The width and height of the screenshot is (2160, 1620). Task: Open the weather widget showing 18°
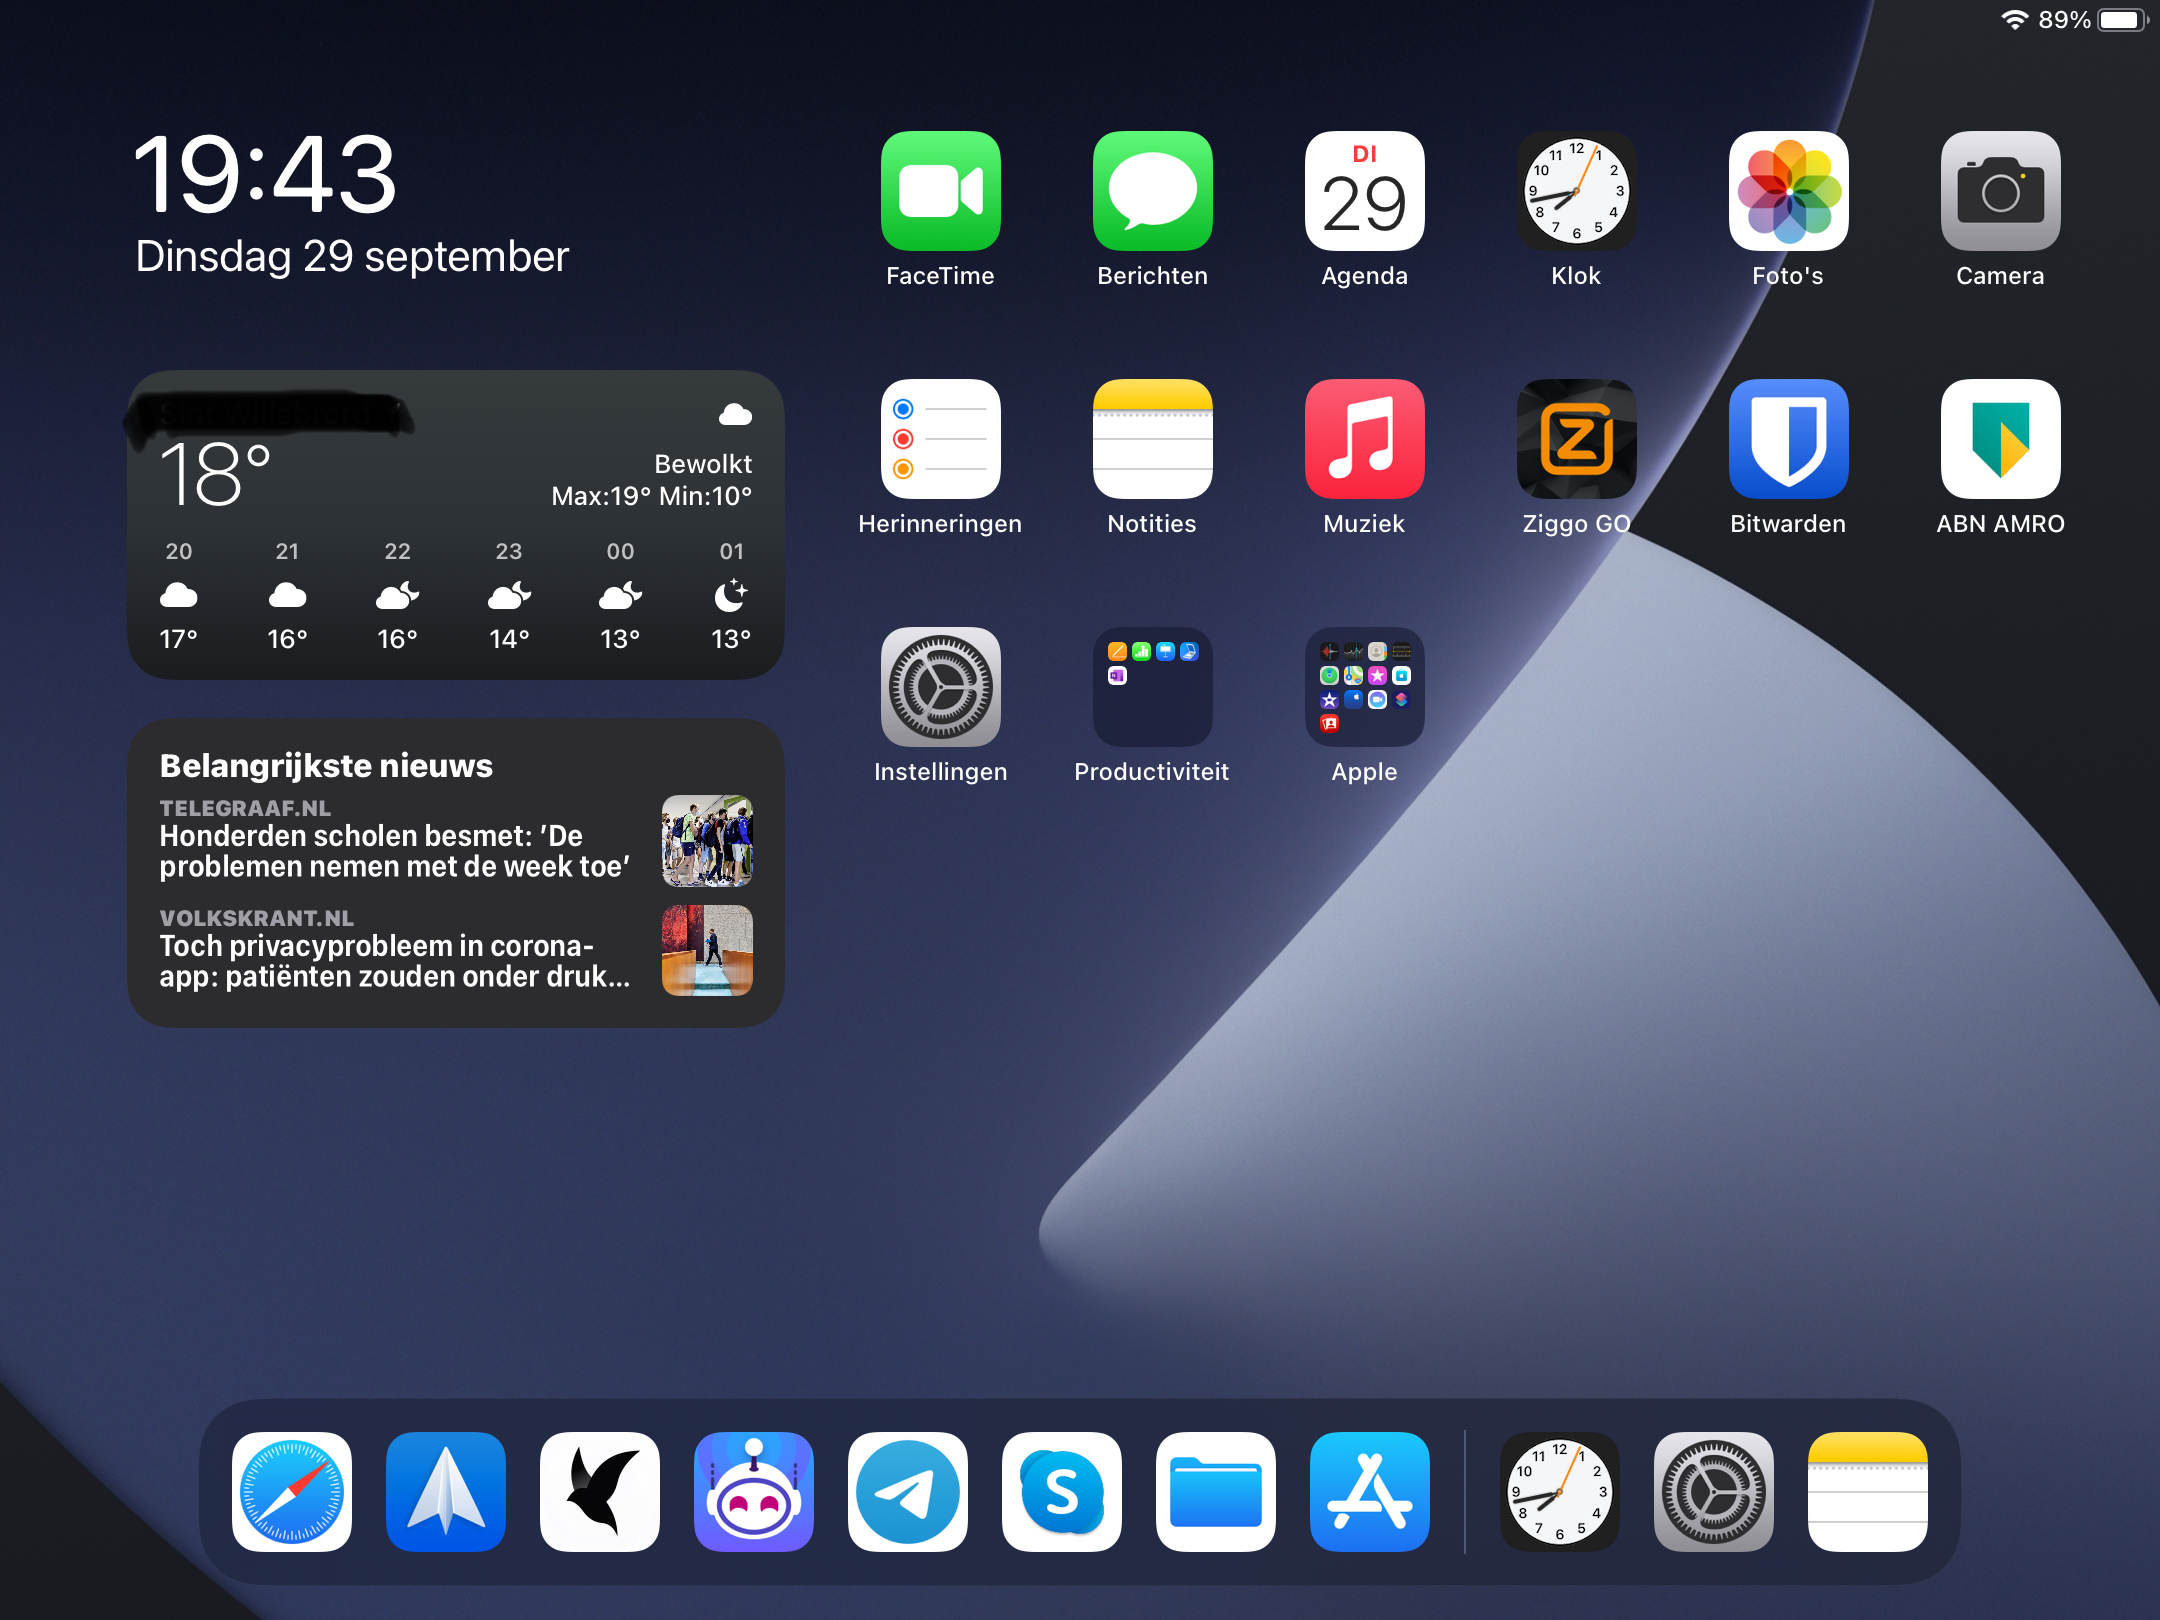click(x=455, y=525)
